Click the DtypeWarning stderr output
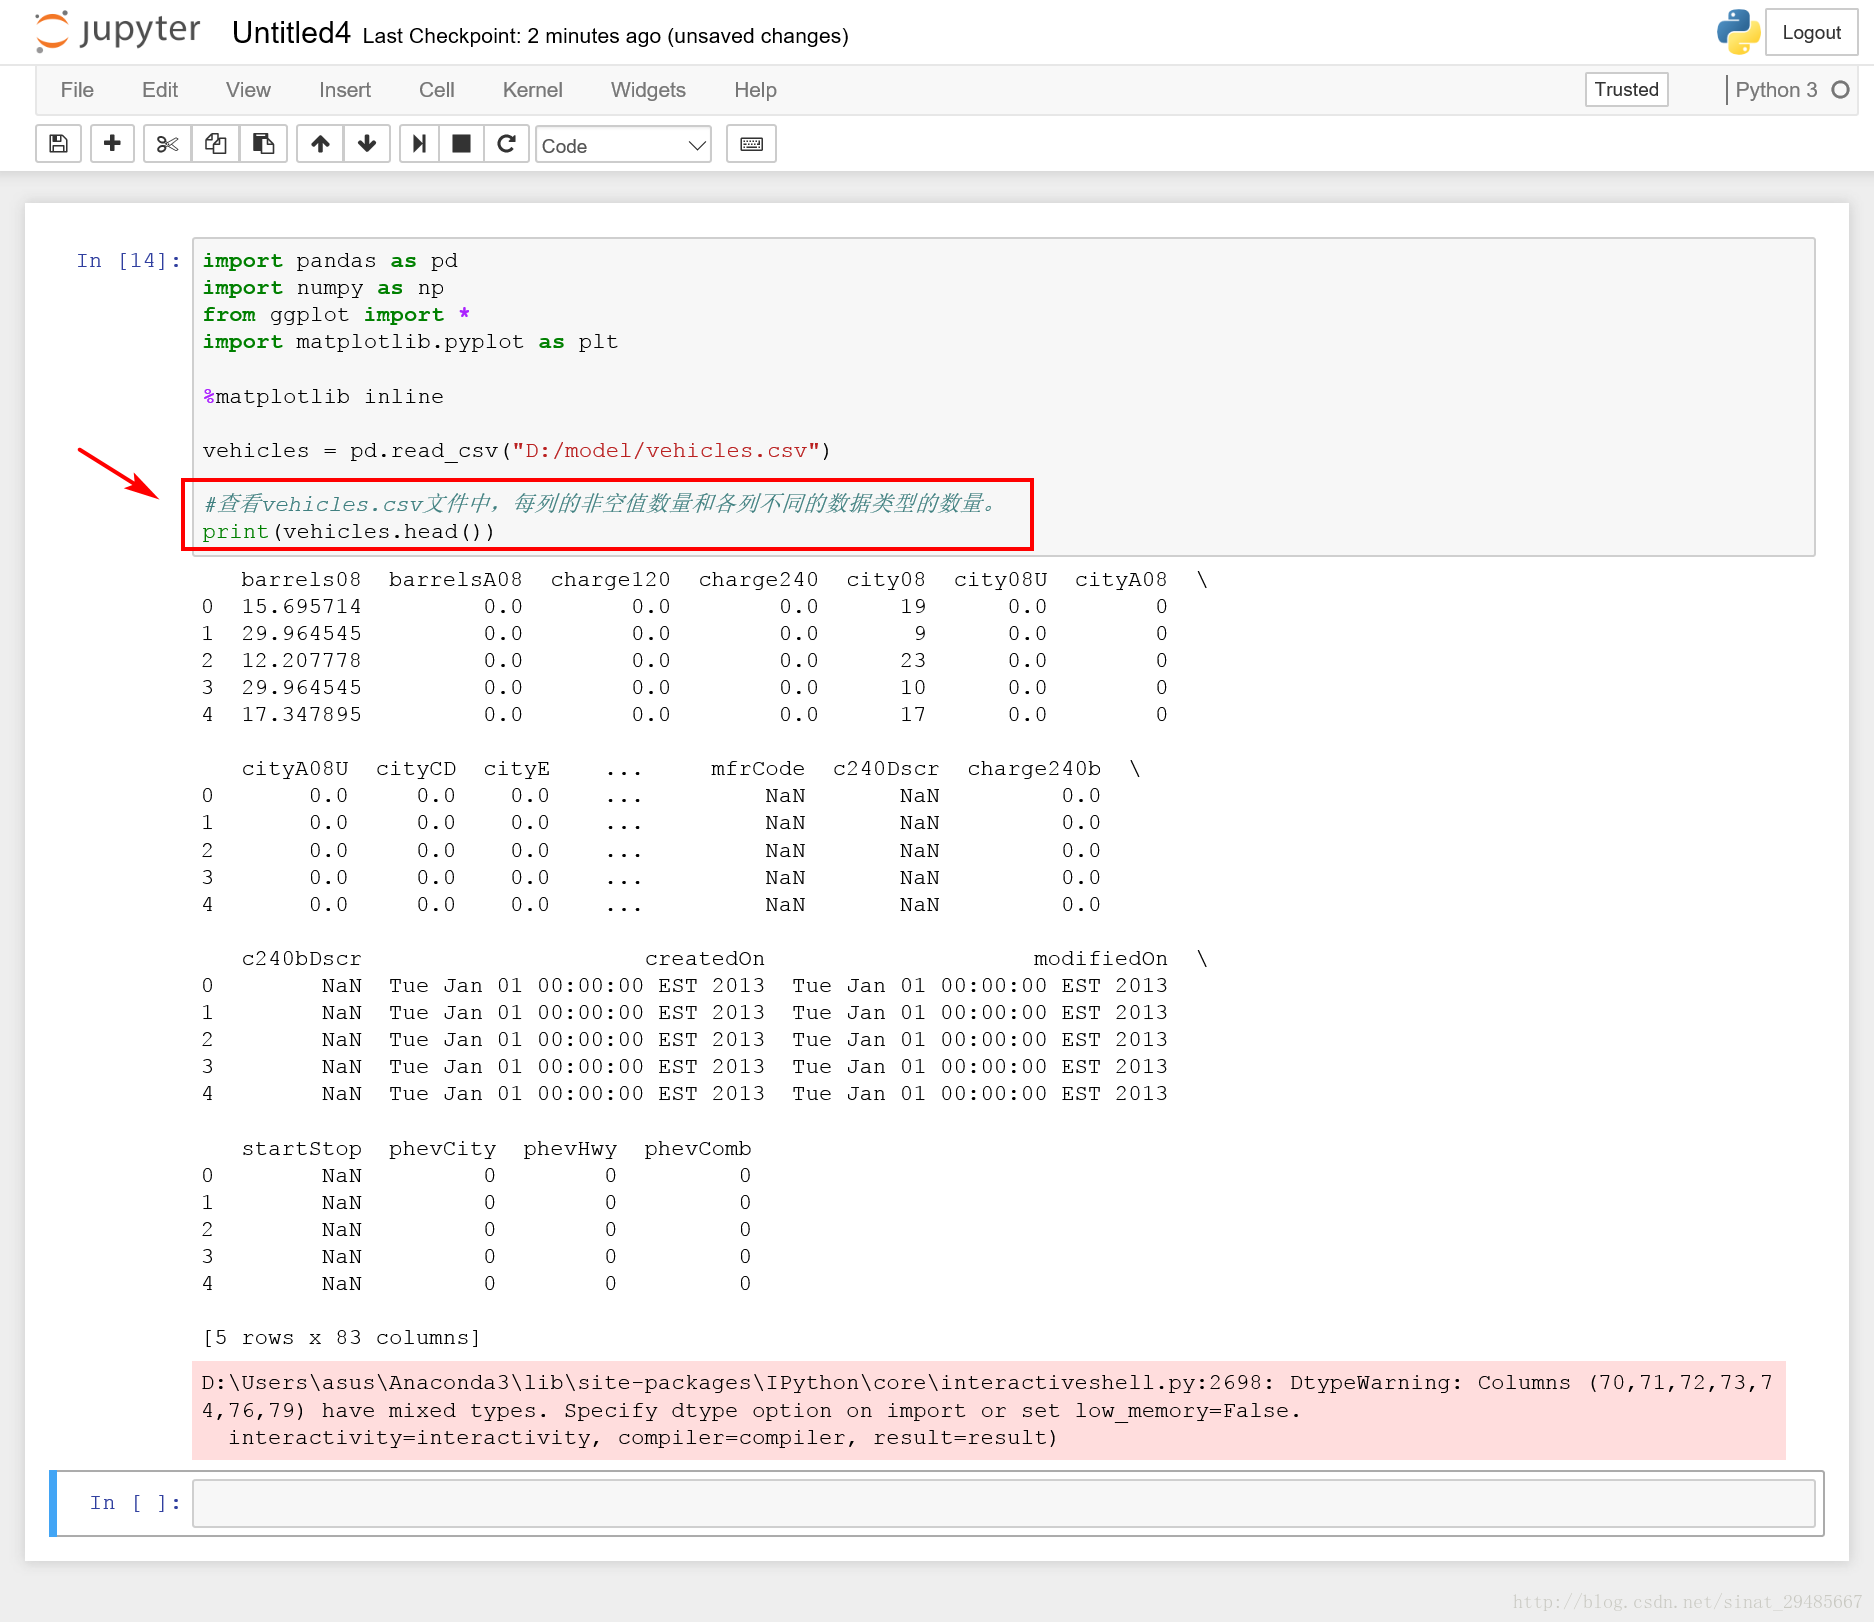The height and width of the screenshot is (1622, 1874). tap(988, 1410)
